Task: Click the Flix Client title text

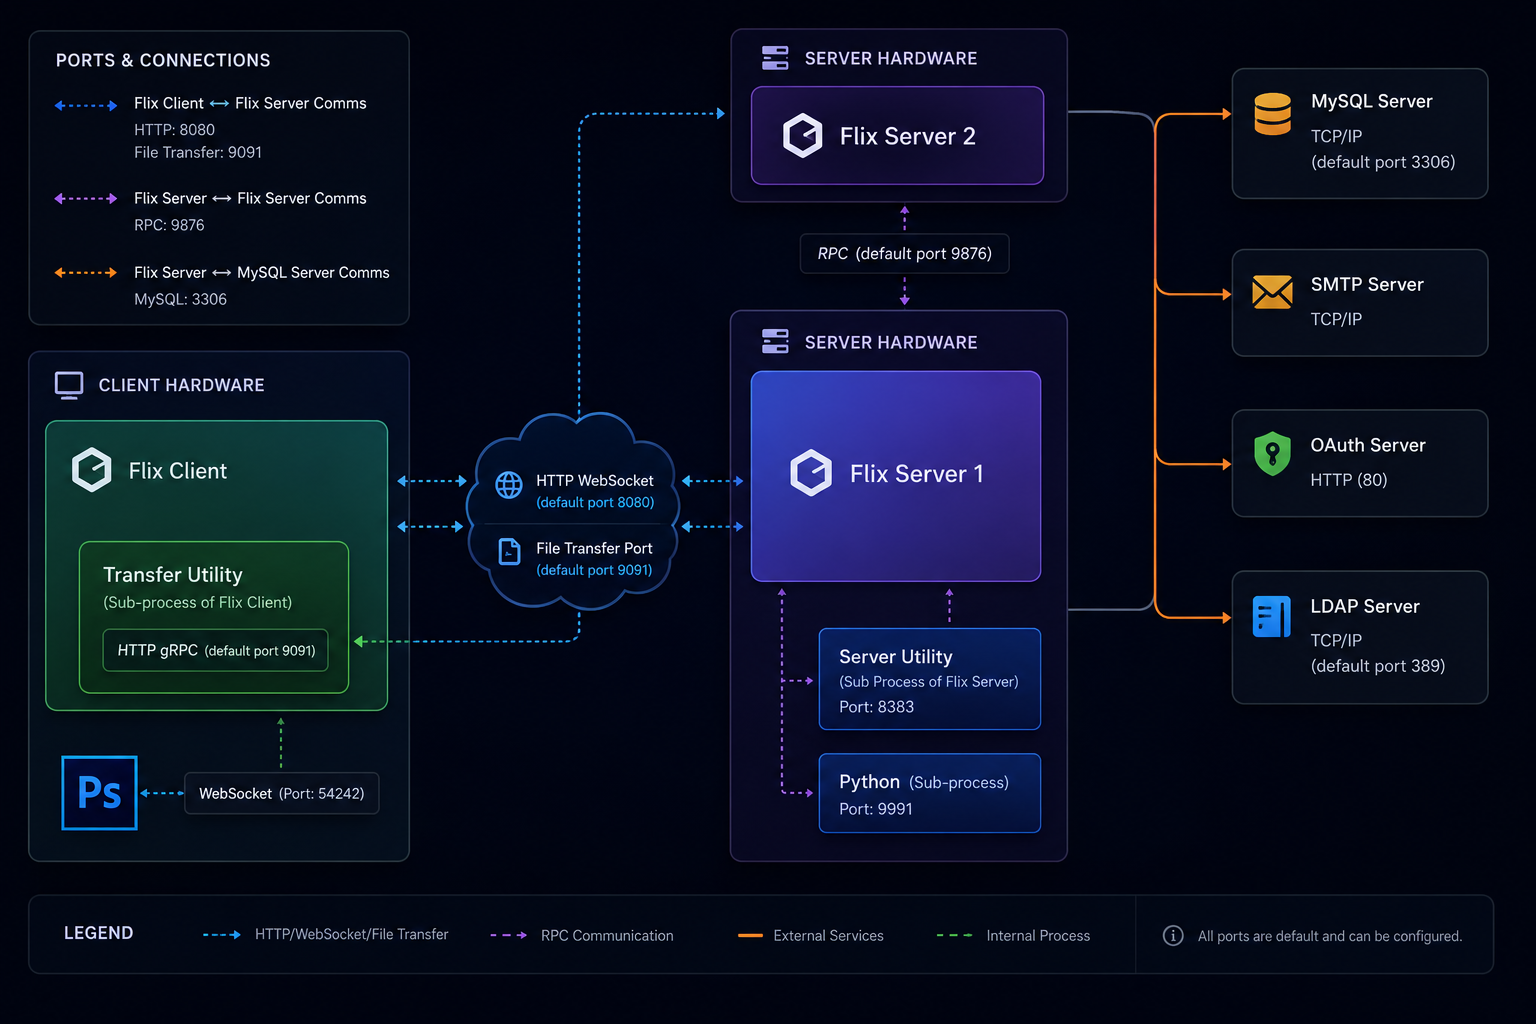Action: pos(178,471)
